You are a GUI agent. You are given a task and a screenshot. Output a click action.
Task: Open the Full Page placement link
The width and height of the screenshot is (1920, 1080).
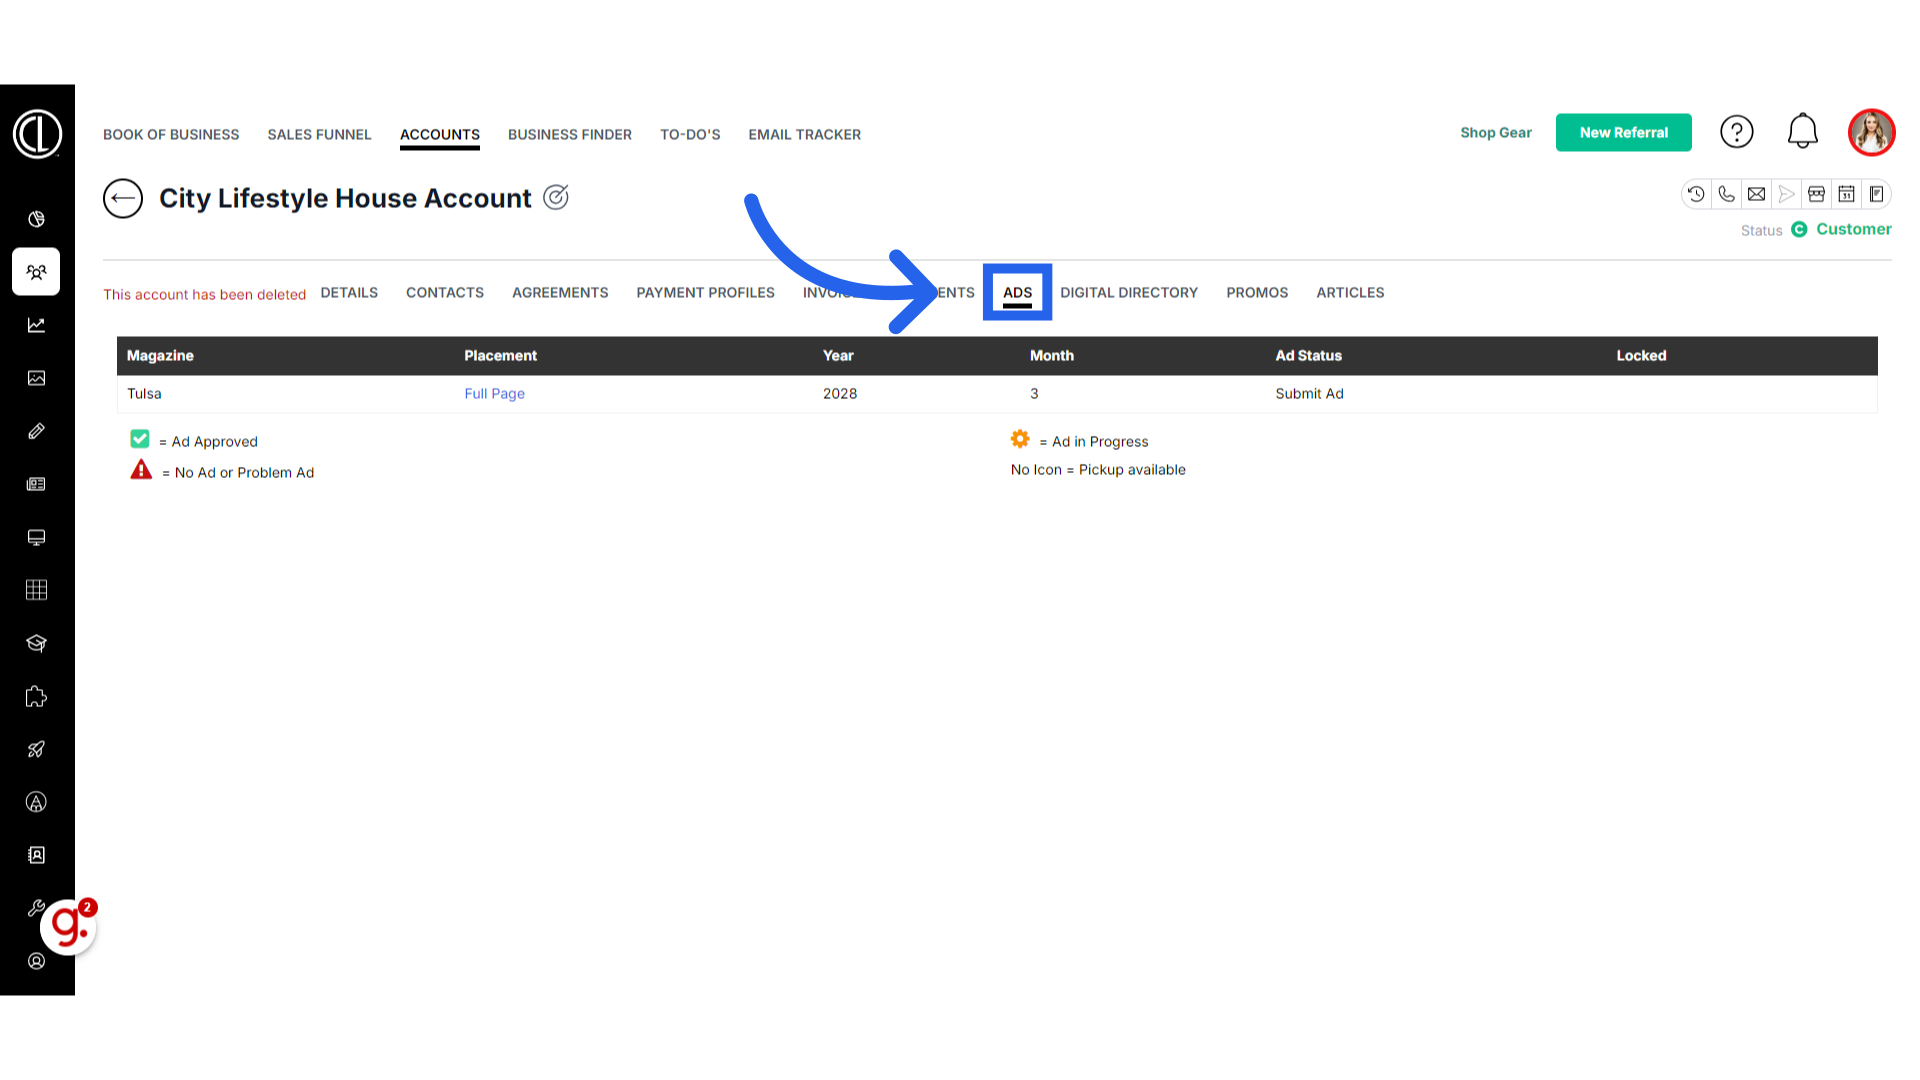click(x=494, y=393)
